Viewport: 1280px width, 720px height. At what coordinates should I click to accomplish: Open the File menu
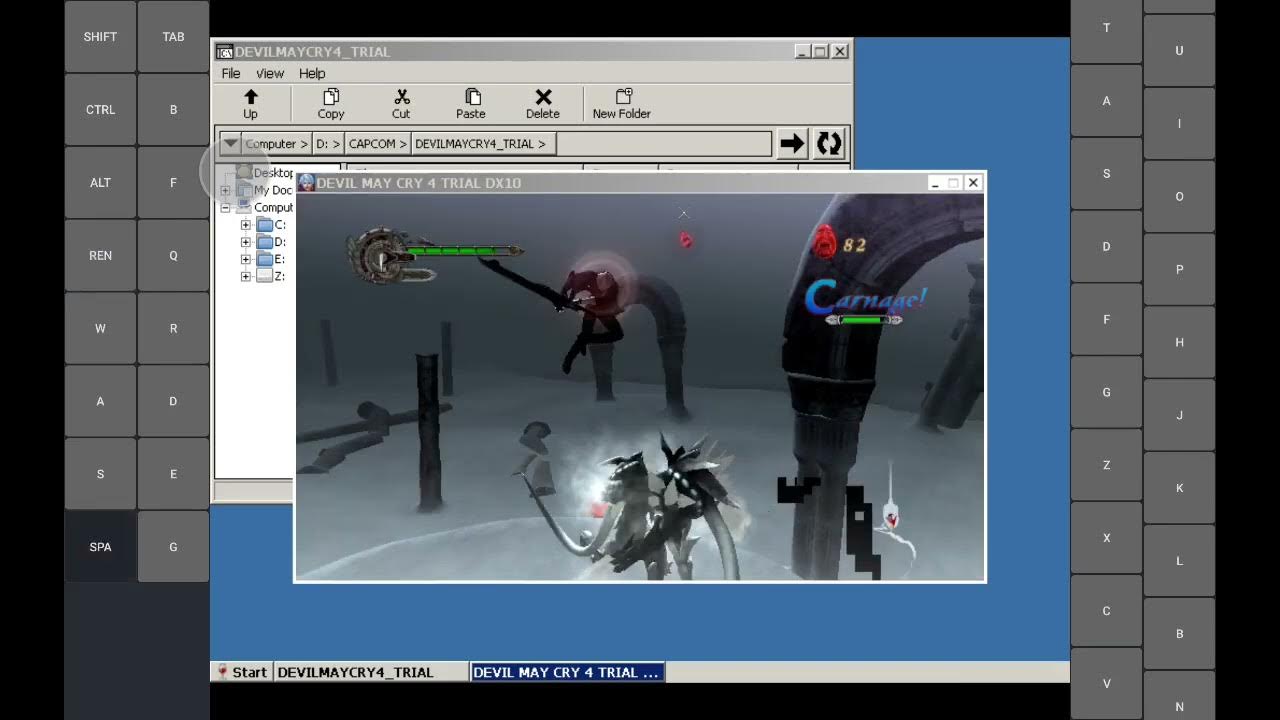[231, 73]
